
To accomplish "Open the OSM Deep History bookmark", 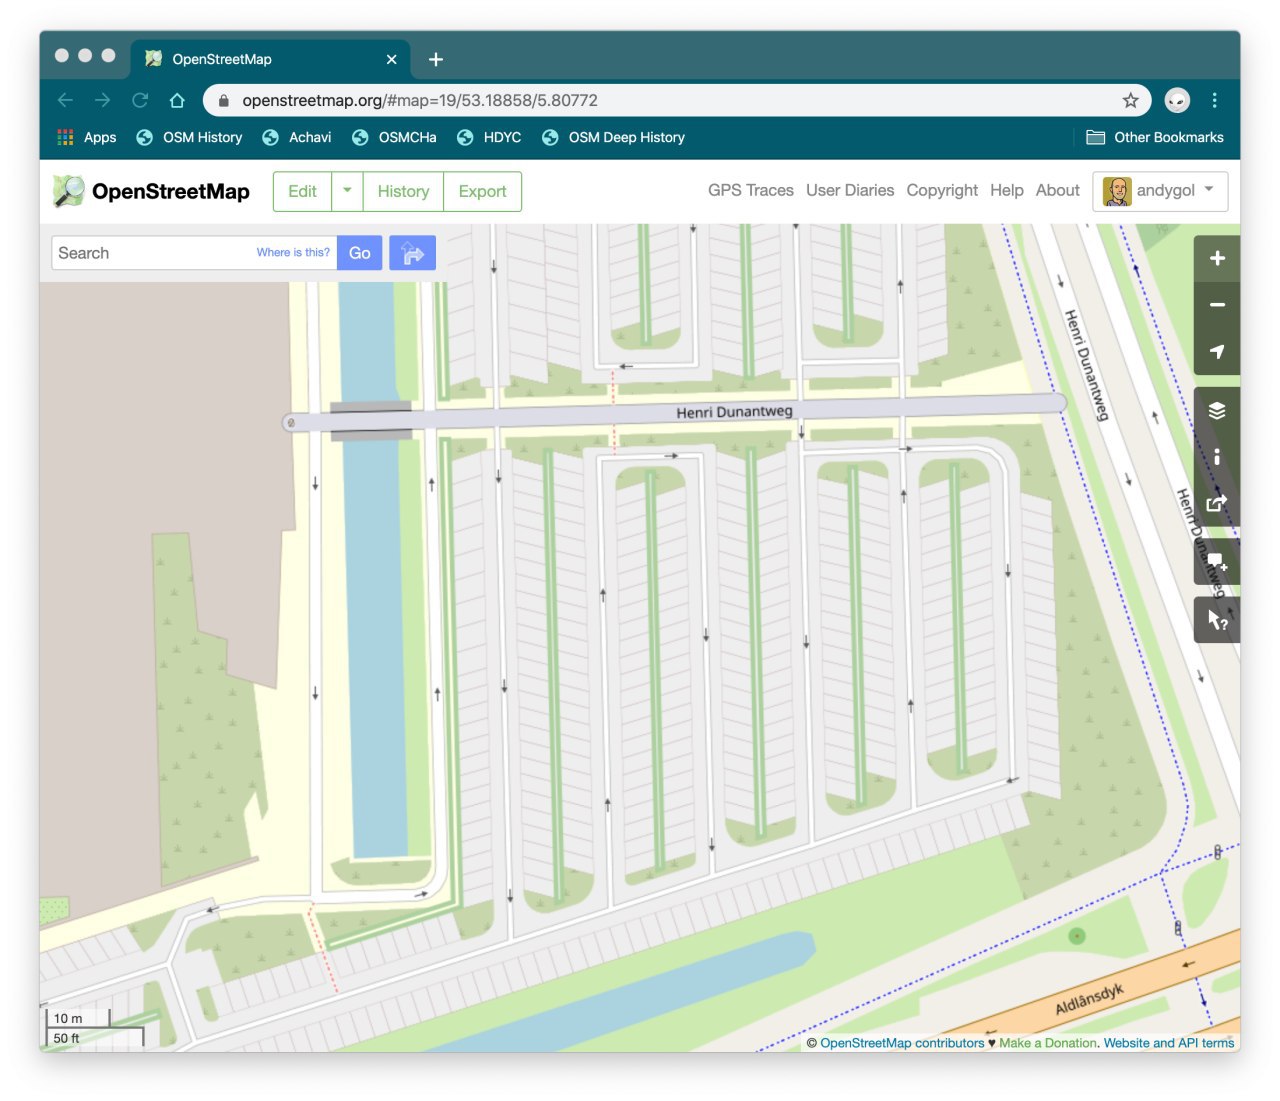I will coord(613,137).
